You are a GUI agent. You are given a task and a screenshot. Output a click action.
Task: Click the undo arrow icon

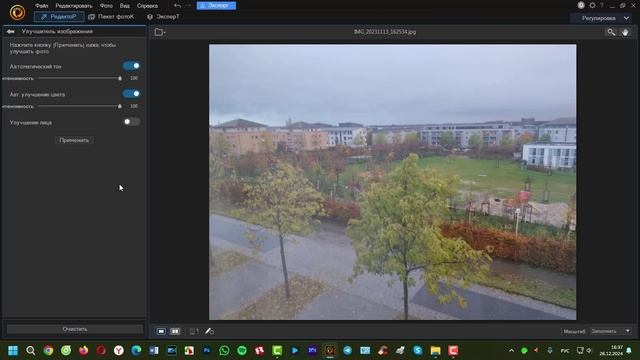(x=177, y=6)
